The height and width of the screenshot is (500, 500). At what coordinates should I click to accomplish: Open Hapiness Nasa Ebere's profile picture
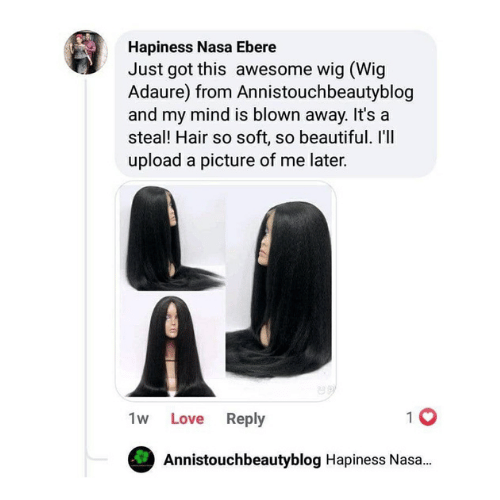coord(86,52)
